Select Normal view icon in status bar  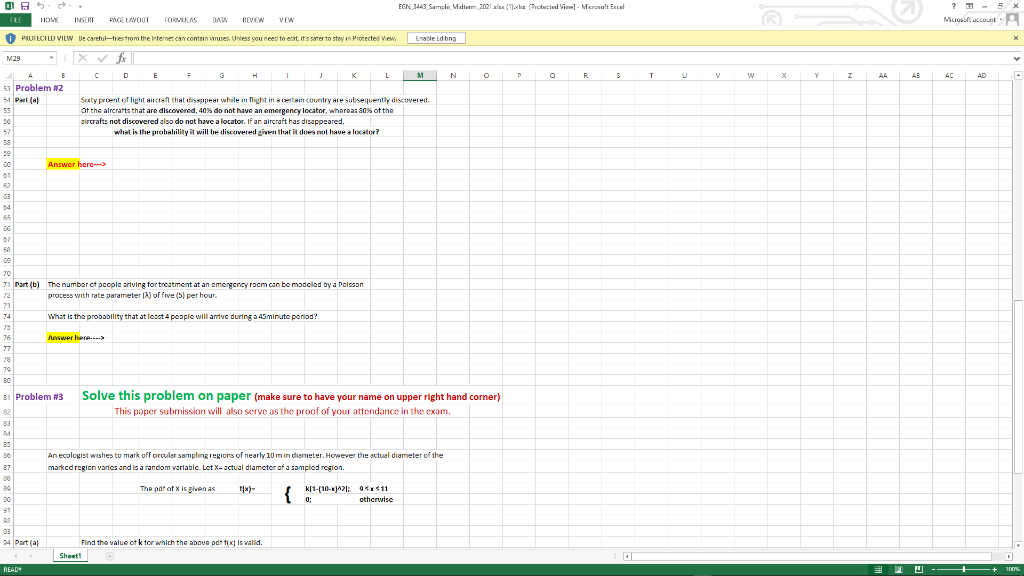pyautogui.click(x=879, y=569)
